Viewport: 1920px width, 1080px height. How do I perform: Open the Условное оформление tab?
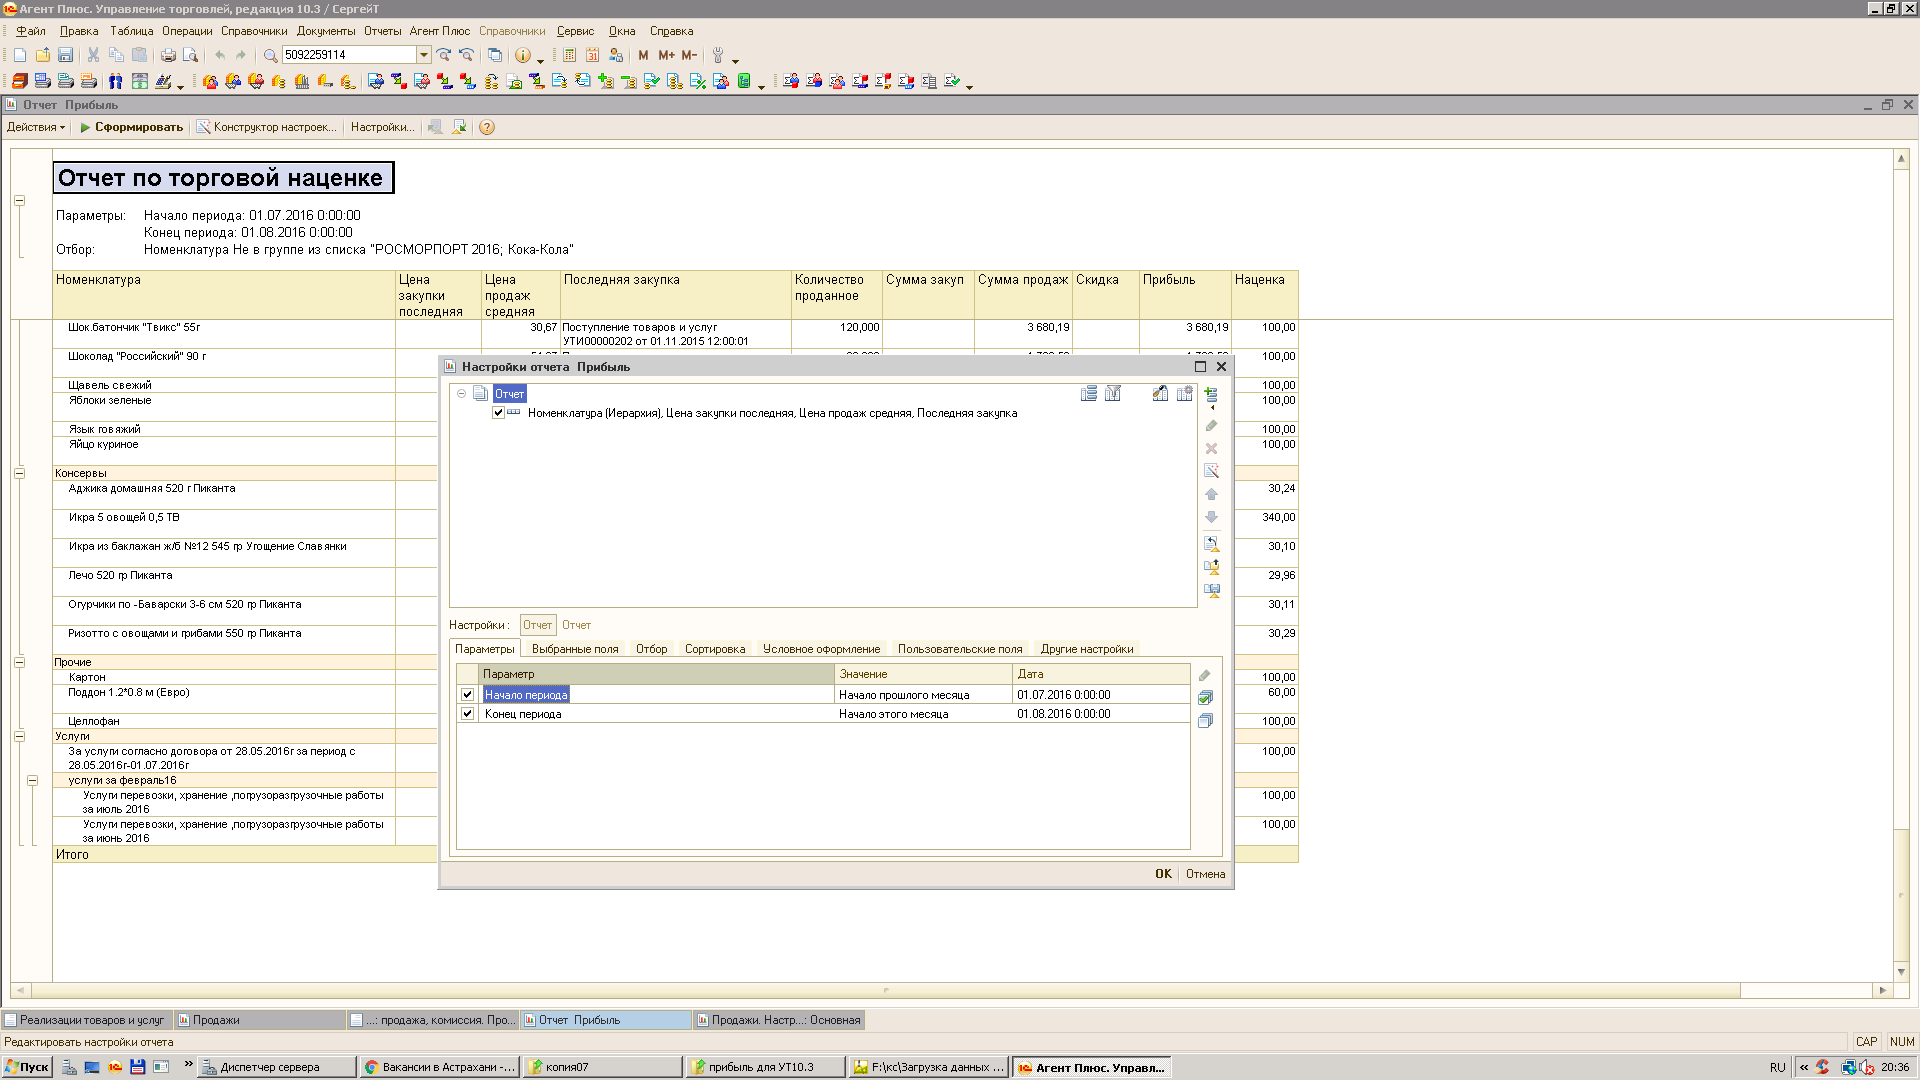[821, 649]
